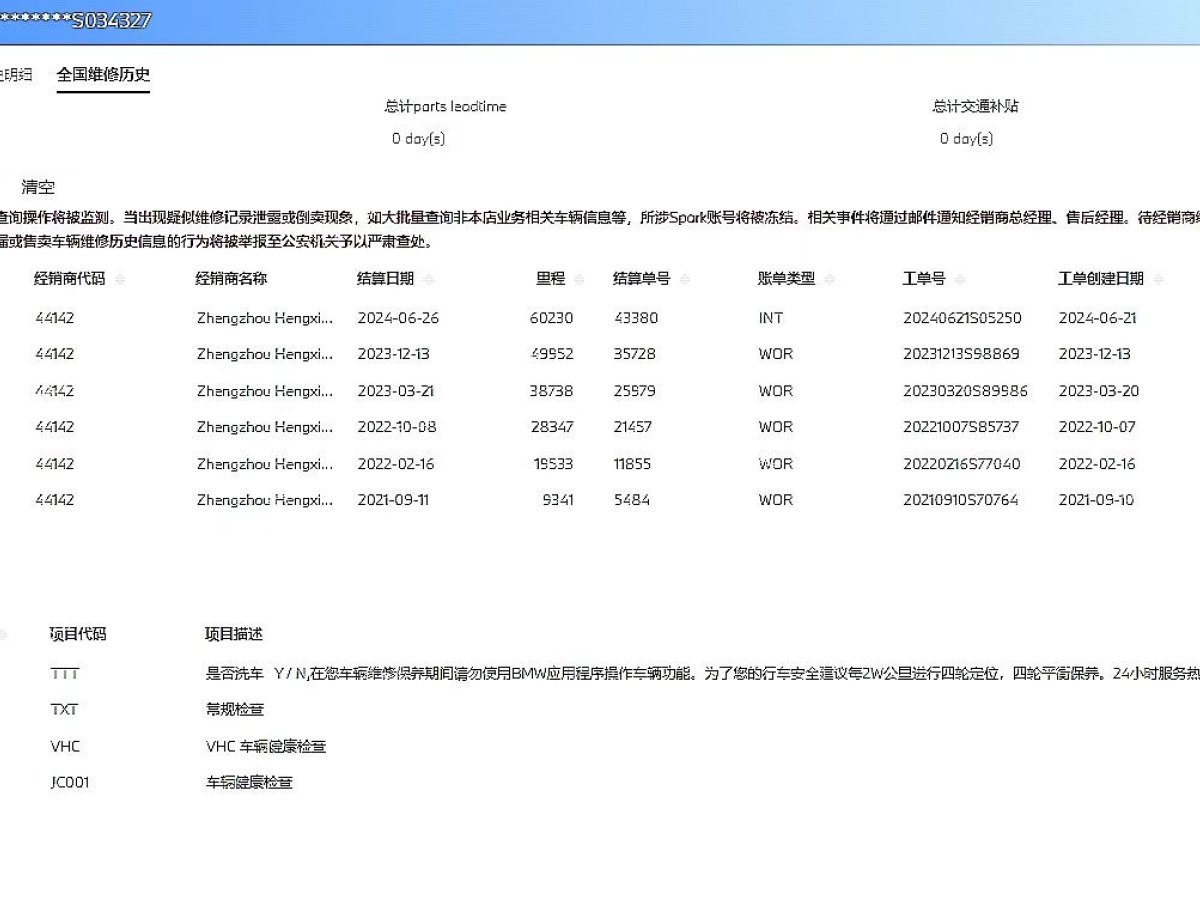Viewport: 1200px width, 900px height.
Task: Select the VHC 车辆健康检查 item
Action: pyautogui.click(x=266, y=746)
